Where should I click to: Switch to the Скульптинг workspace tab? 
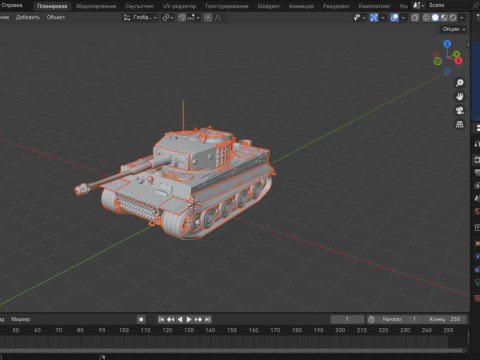[x=140, y=6]
